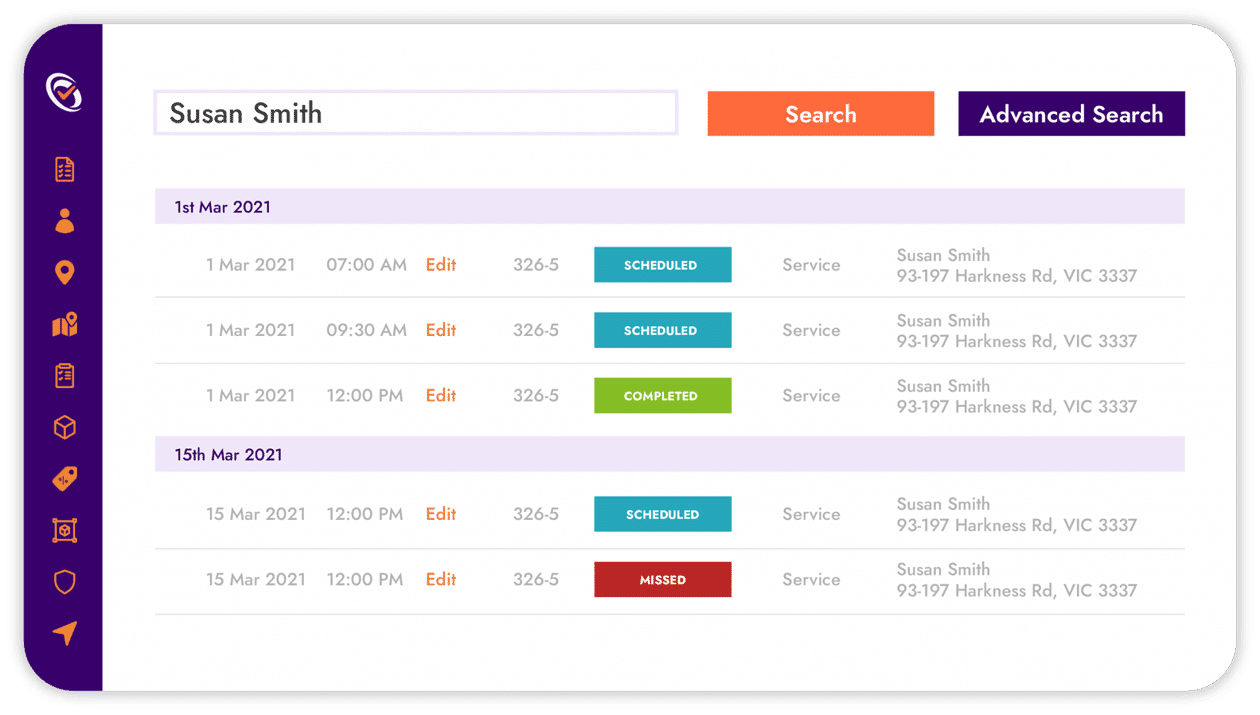Select the 1st Mar 2021 group header

(x=670, y=207)
